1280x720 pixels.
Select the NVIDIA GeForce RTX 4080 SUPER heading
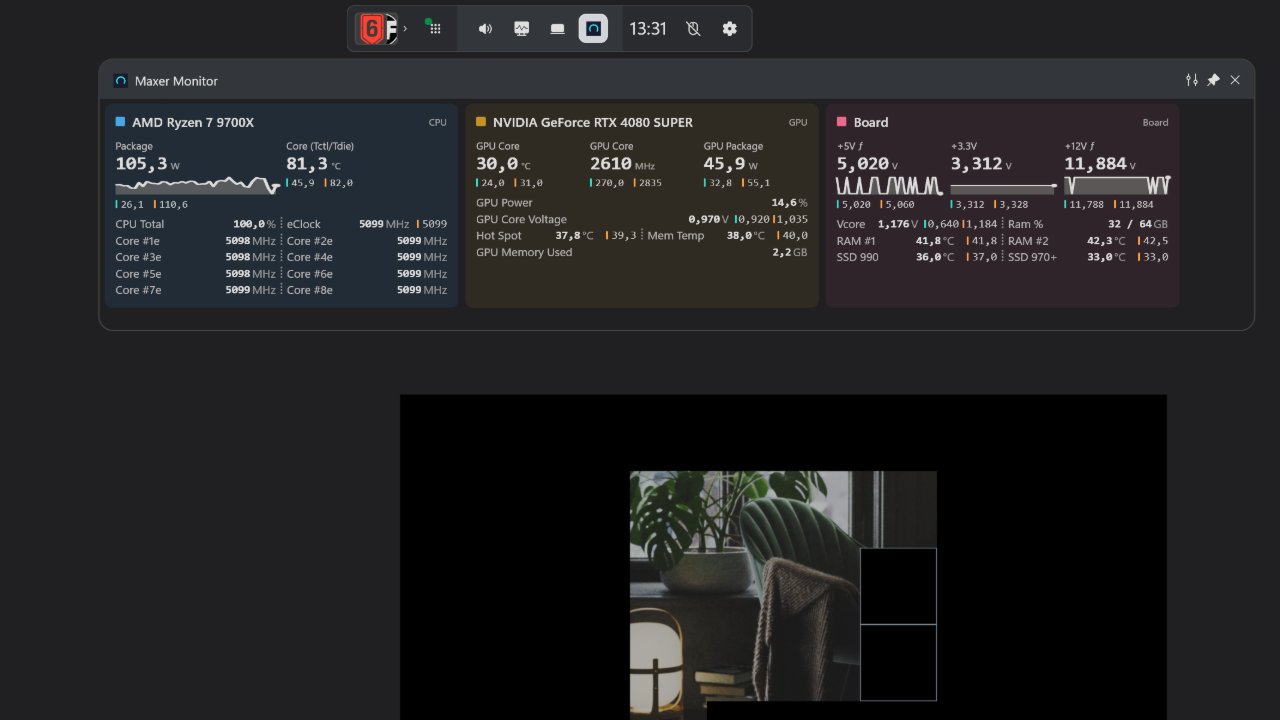[593, 122]
